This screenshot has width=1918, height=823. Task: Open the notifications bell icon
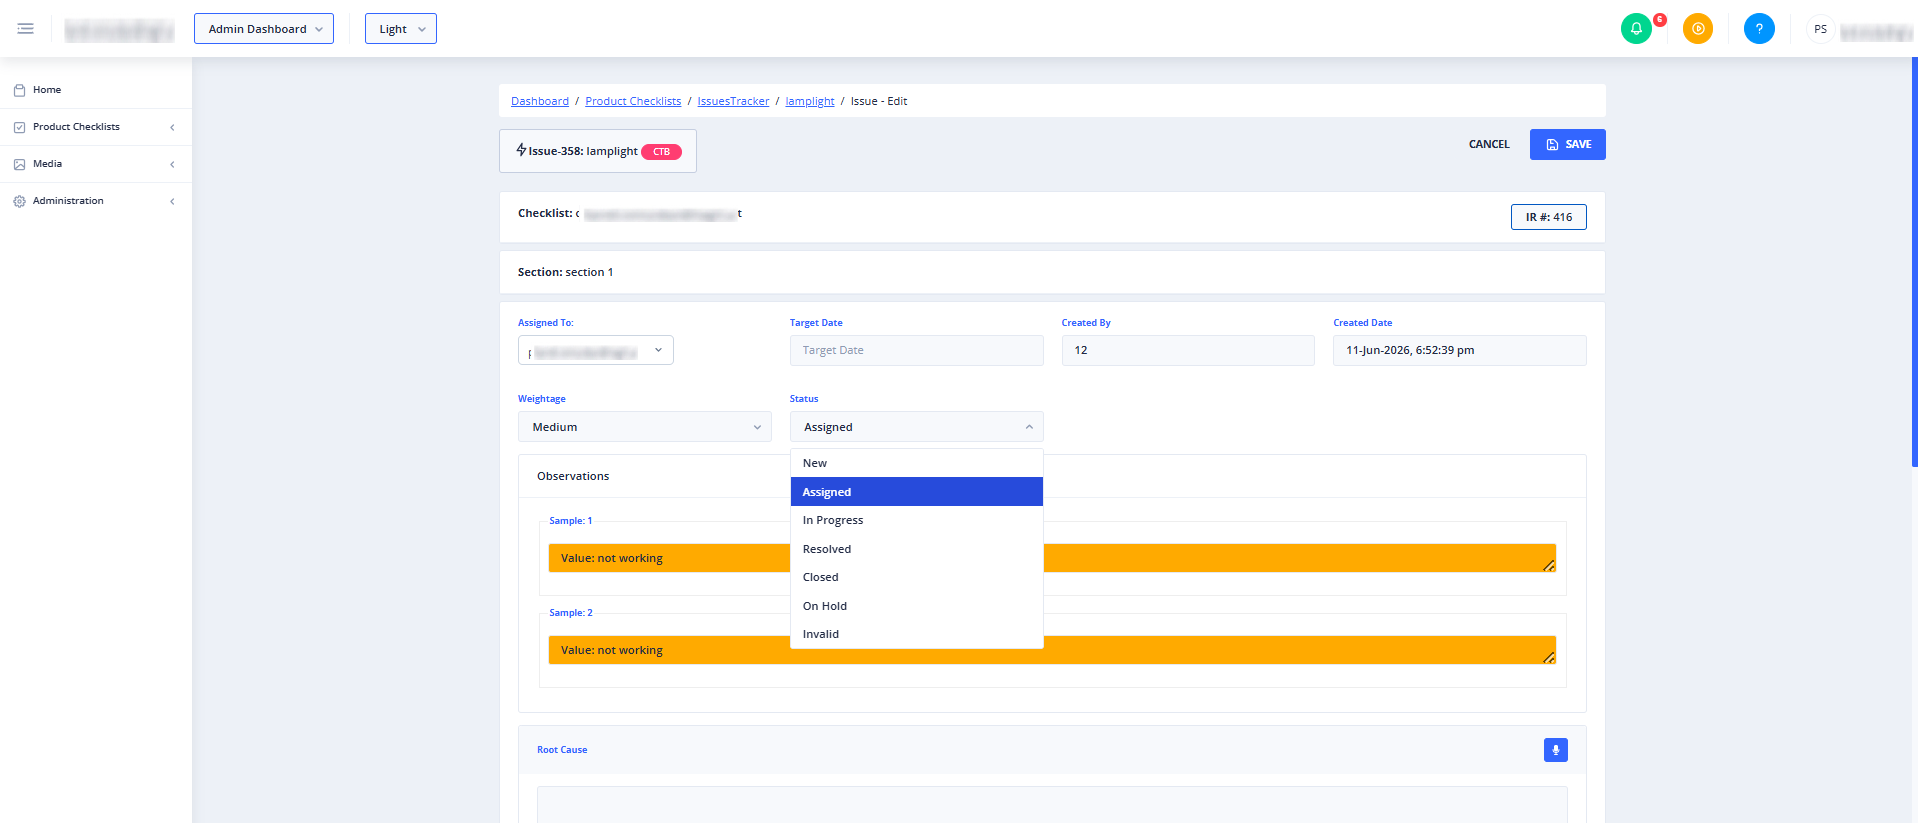(x=1636, y=29)
